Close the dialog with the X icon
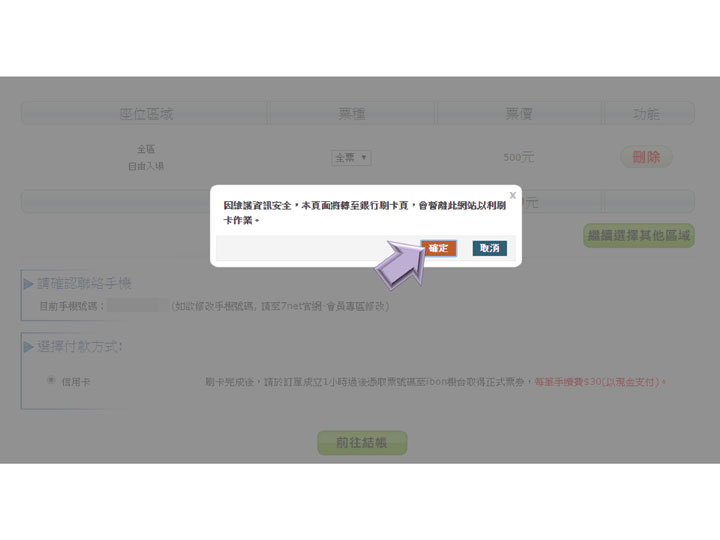 click(x=513, y=195)
